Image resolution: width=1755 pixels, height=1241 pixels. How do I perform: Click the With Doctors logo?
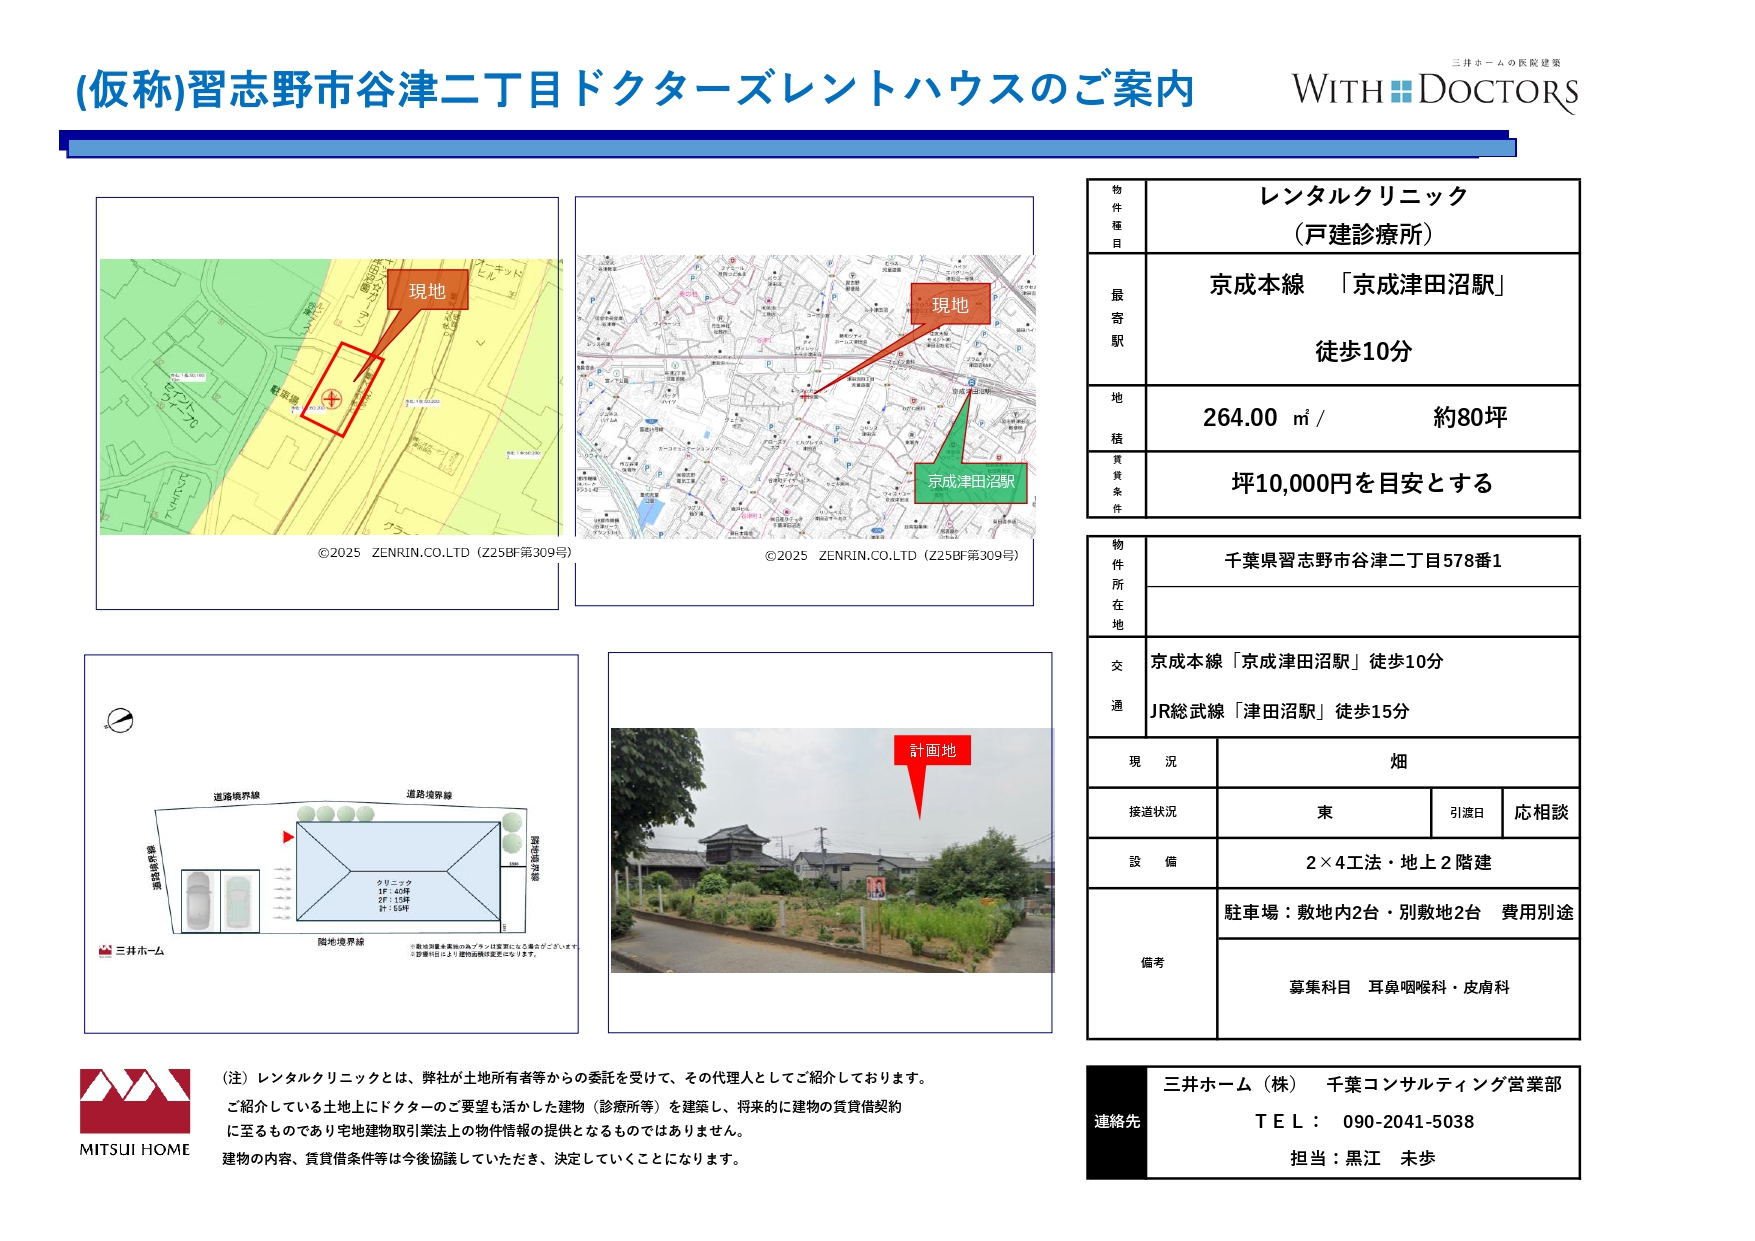point(1434,89)
